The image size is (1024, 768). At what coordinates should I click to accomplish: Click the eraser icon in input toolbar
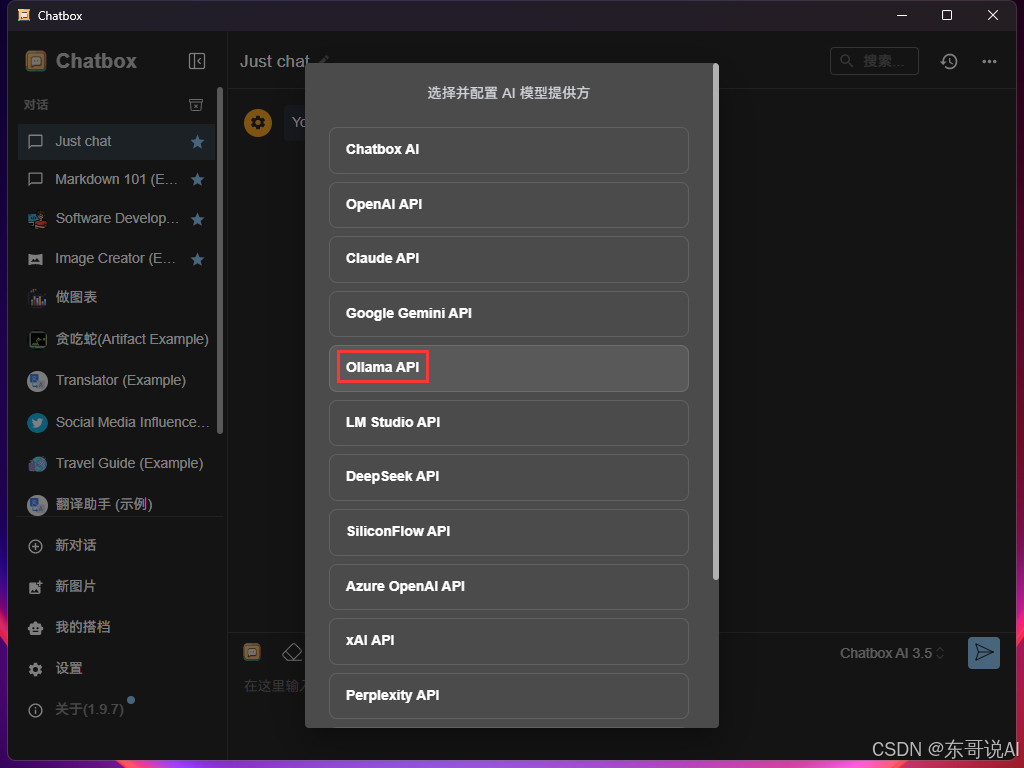[x=292, y=652]
